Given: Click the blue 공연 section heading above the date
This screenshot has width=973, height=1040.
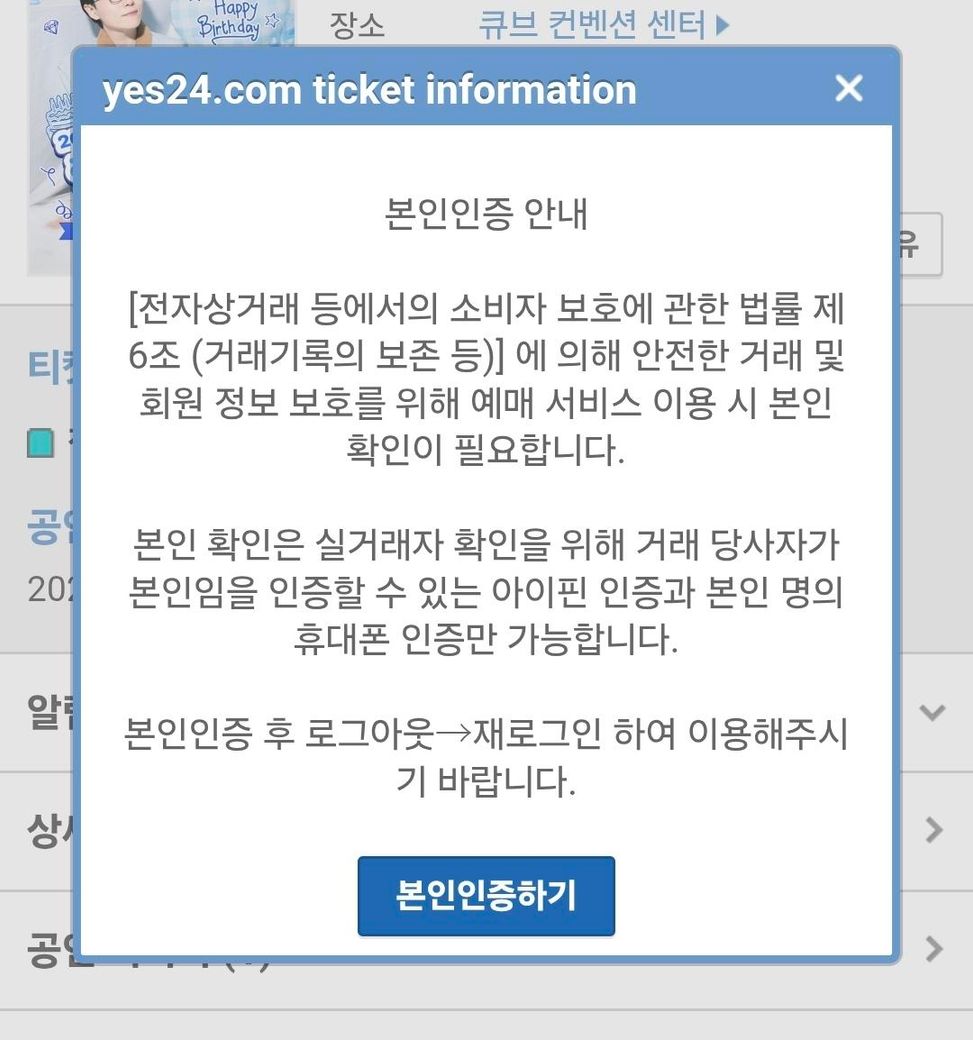Looking at the screenshot, I should (50, 527).
